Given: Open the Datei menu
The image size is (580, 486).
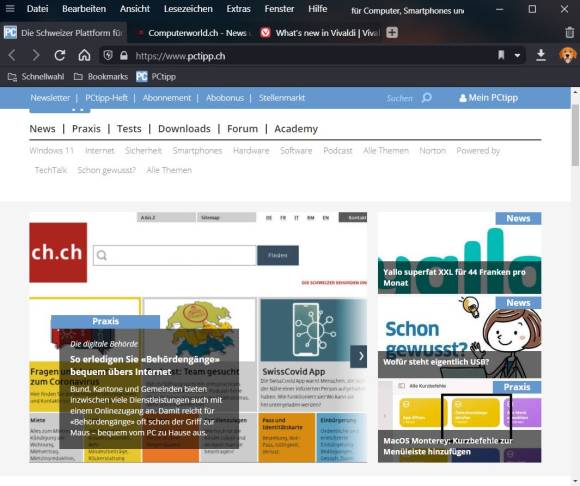Looking at the screenshot, I should [x=37, y=9].
